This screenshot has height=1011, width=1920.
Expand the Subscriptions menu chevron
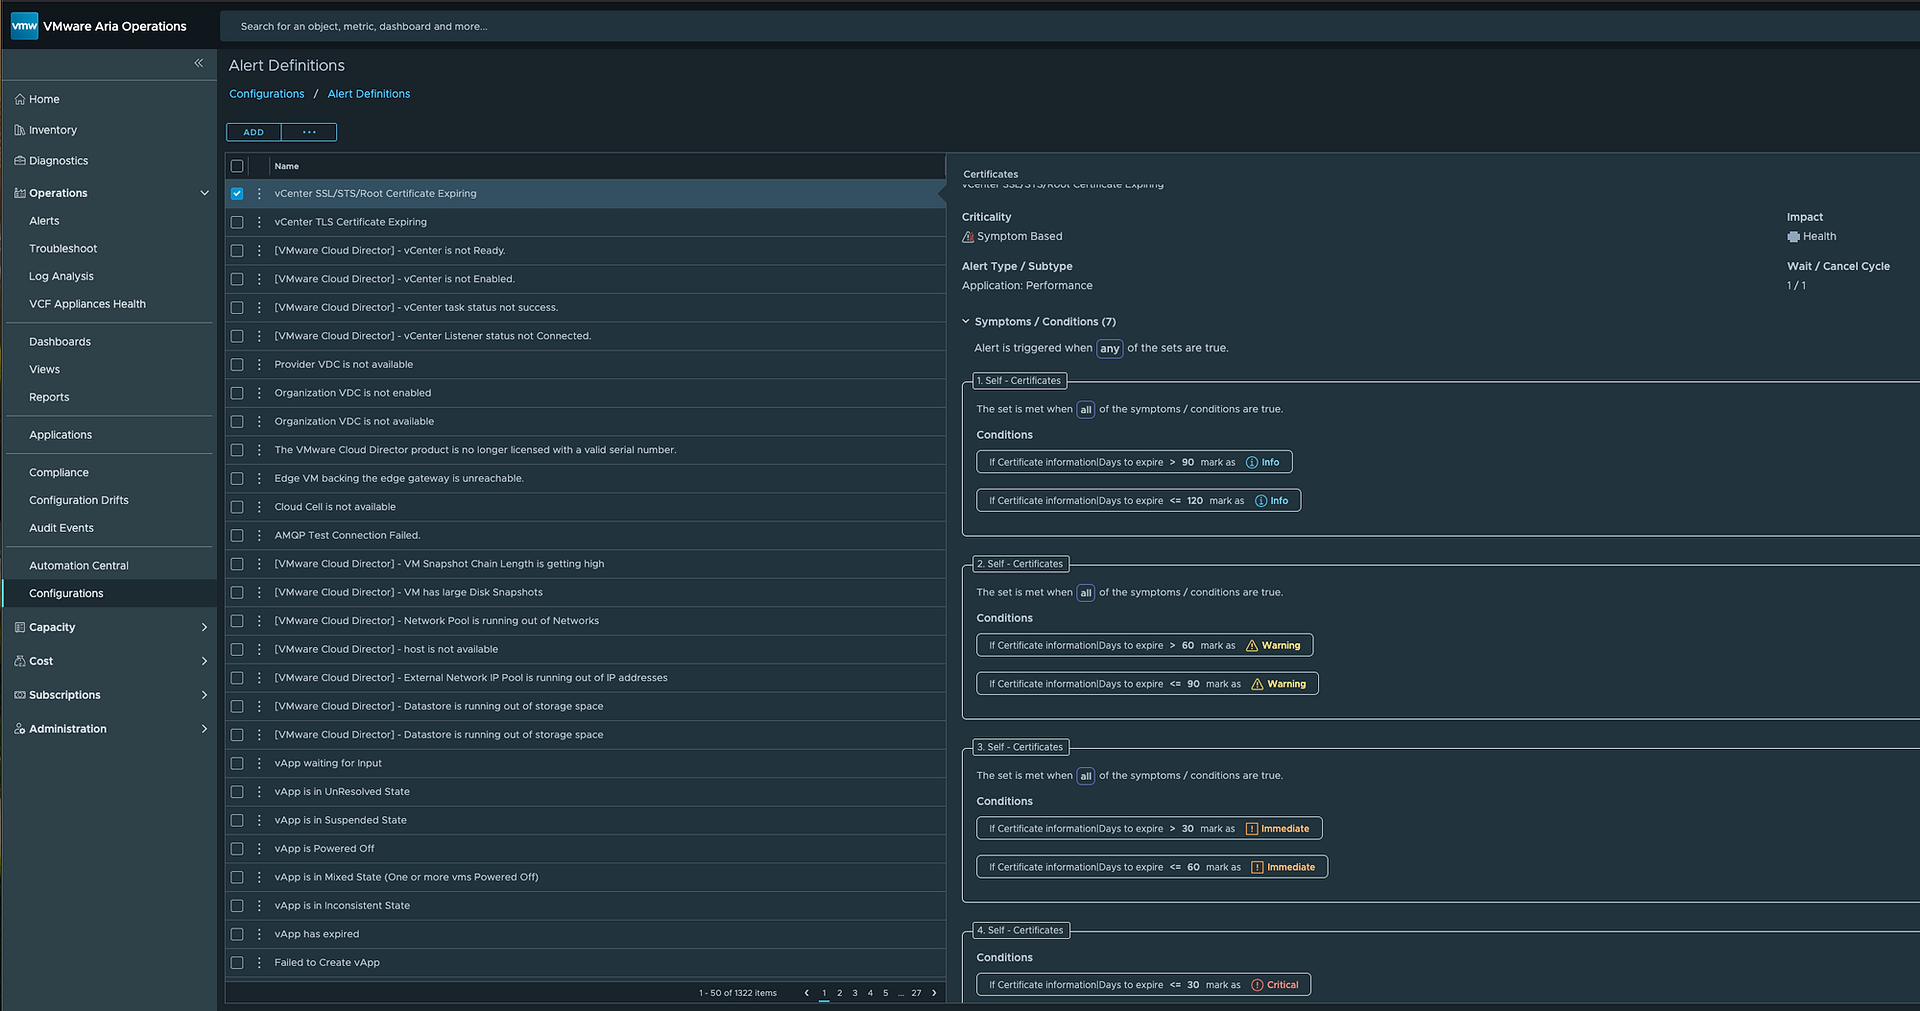click(x=204, y=695)
